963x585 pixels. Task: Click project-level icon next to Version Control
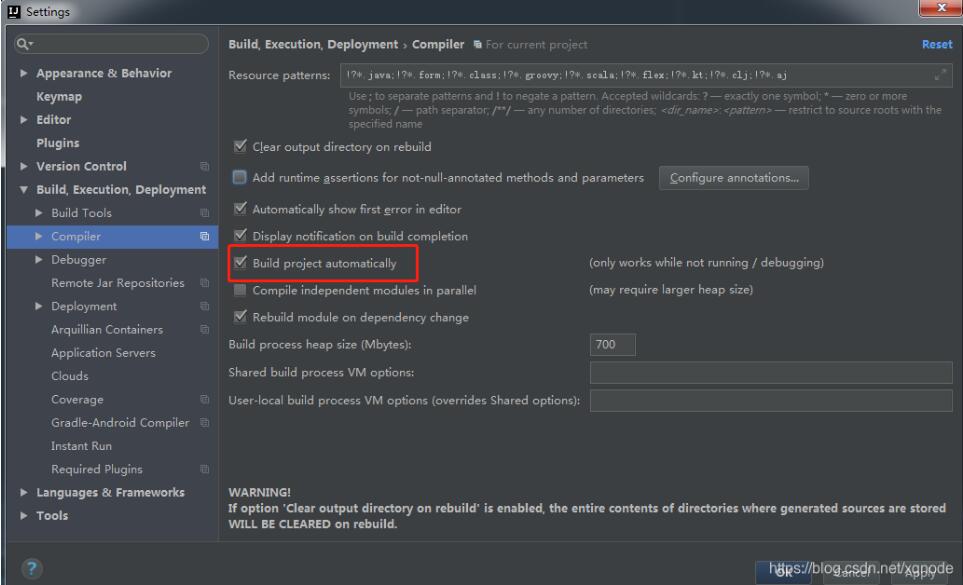[x=205, y=166]
